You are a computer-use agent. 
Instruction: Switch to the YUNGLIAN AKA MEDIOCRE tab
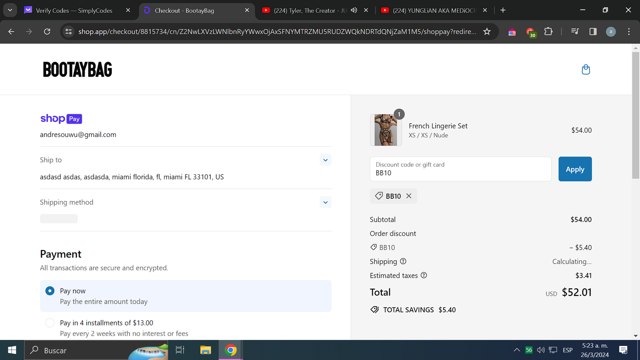click(429, 10)
